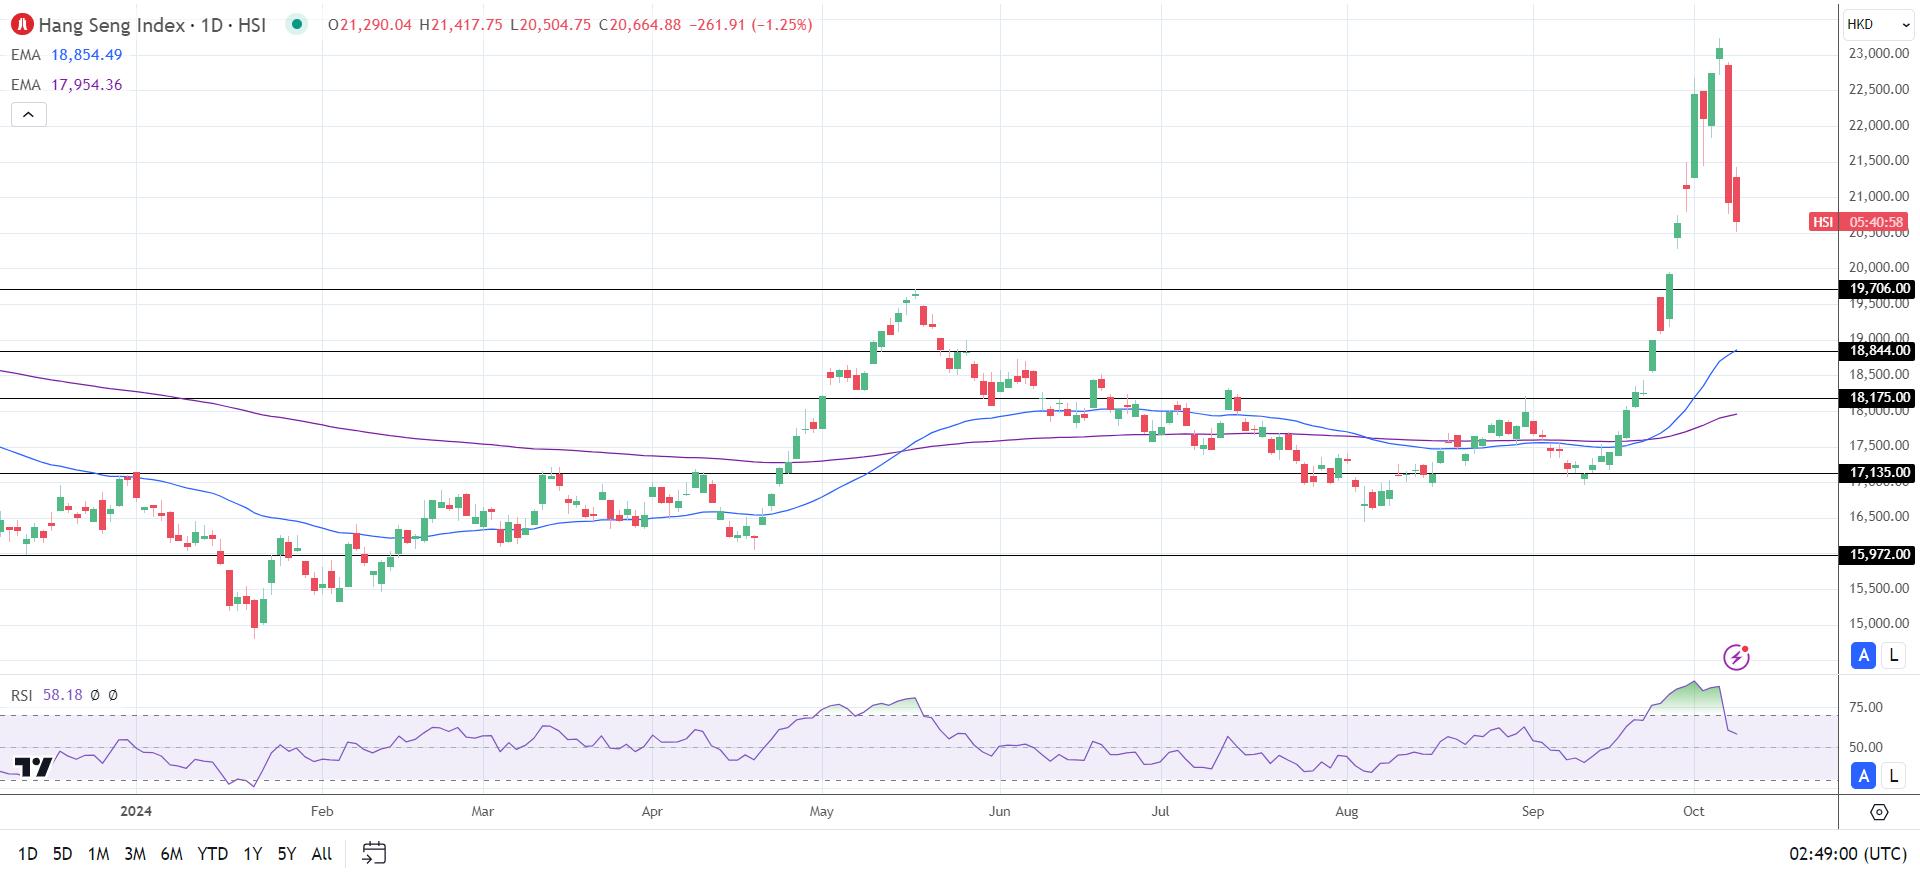Select the 1D time range
The height and width of the screenshot is (875, 1920).
[x=28, y=854]
